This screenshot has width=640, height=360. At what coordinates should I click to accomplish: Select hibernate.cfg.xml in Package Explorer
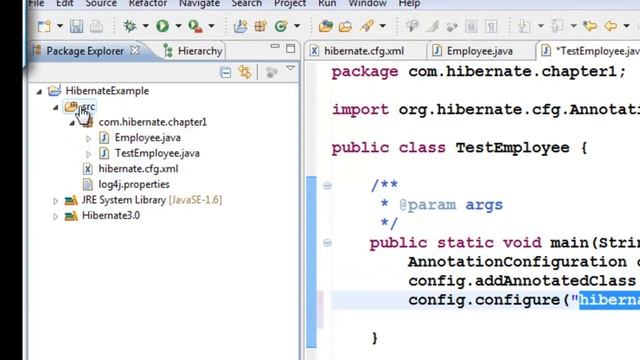[138, 169]
